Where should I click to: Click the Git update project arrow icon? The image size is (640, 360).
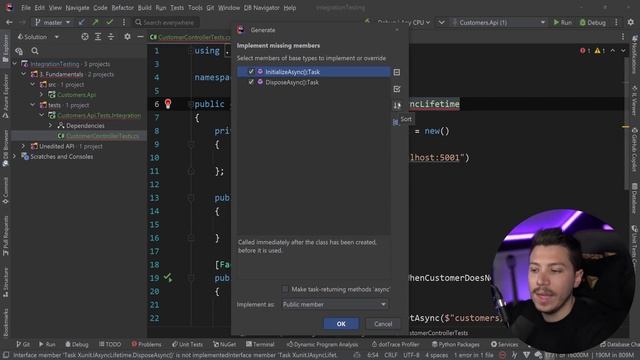click(x=82, y=22)
